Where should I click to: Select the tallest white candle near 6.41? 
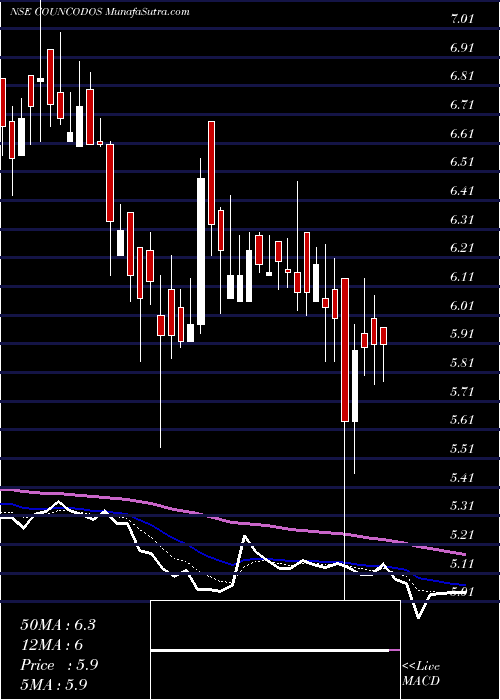pyautogui.click(x=201, y=251)
